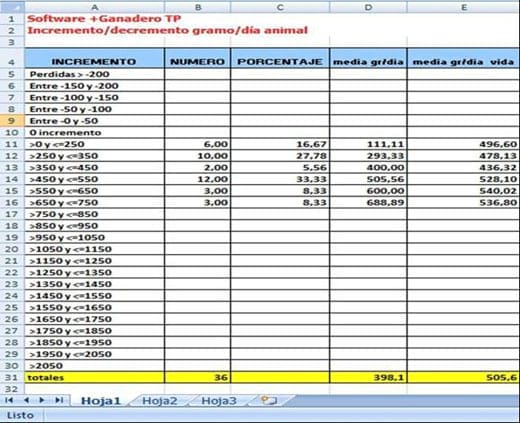
Task: Select cell with value 505,56
Action: tap(368, 179)
